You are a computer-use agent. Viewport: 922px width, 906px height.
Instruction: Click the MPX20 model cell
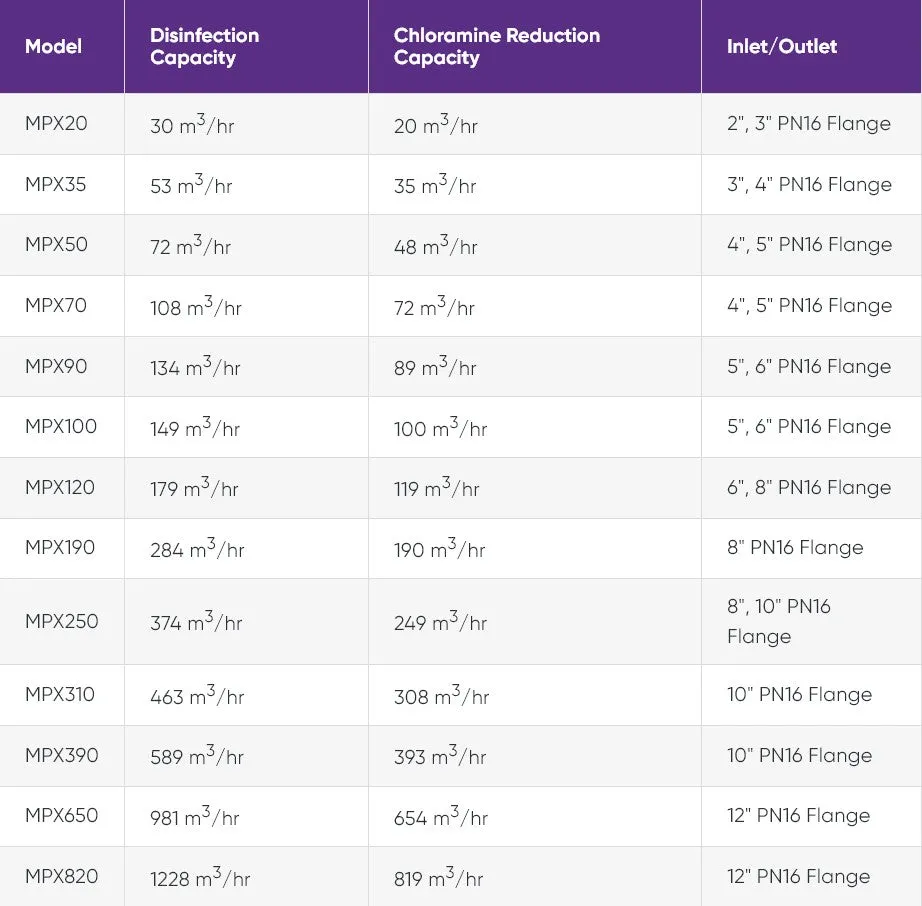56,123
